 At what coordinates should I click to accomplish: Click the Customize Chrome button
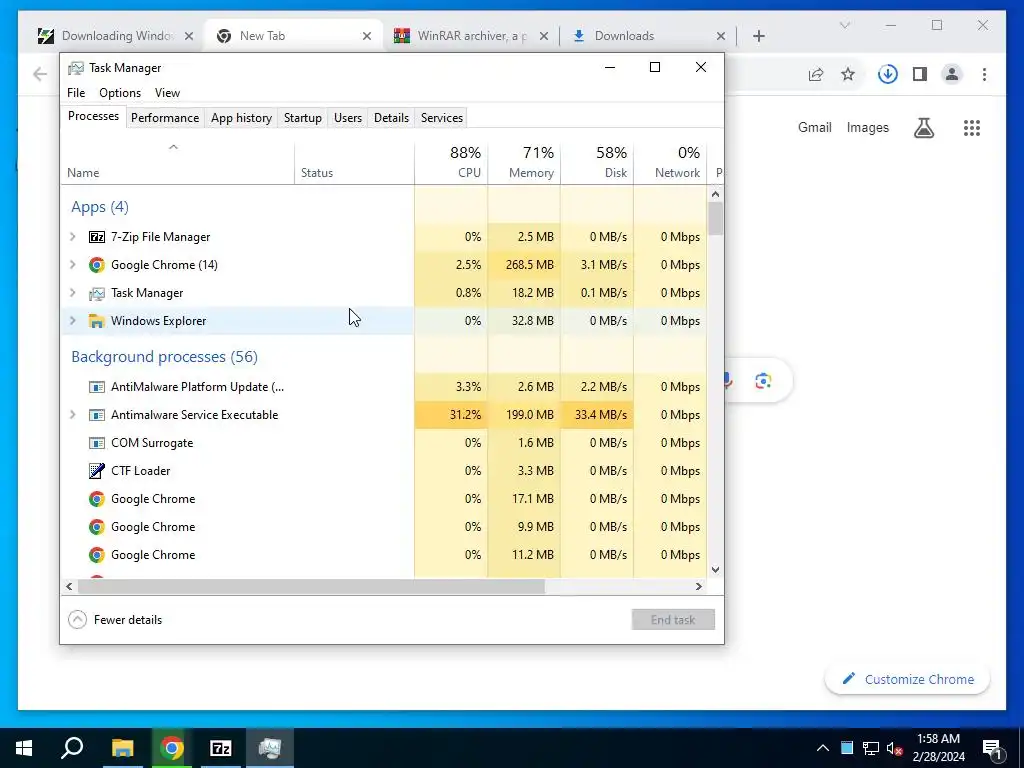pyautogui.click(x=908, y=679)
